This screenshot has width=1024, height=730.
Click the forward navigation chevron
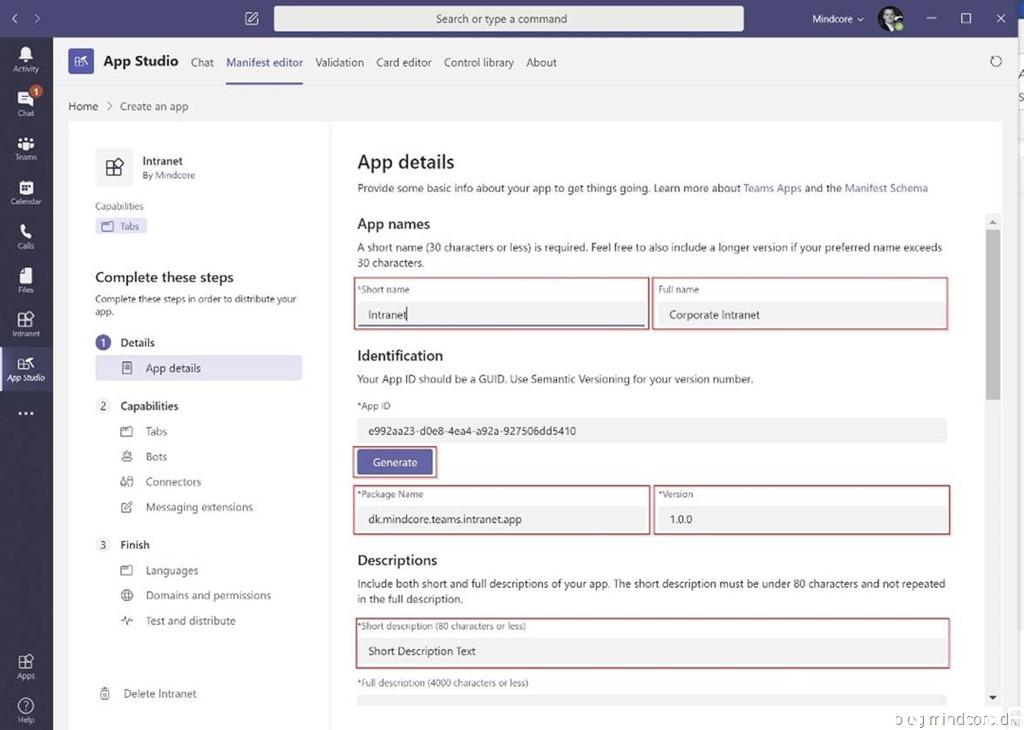37,18
